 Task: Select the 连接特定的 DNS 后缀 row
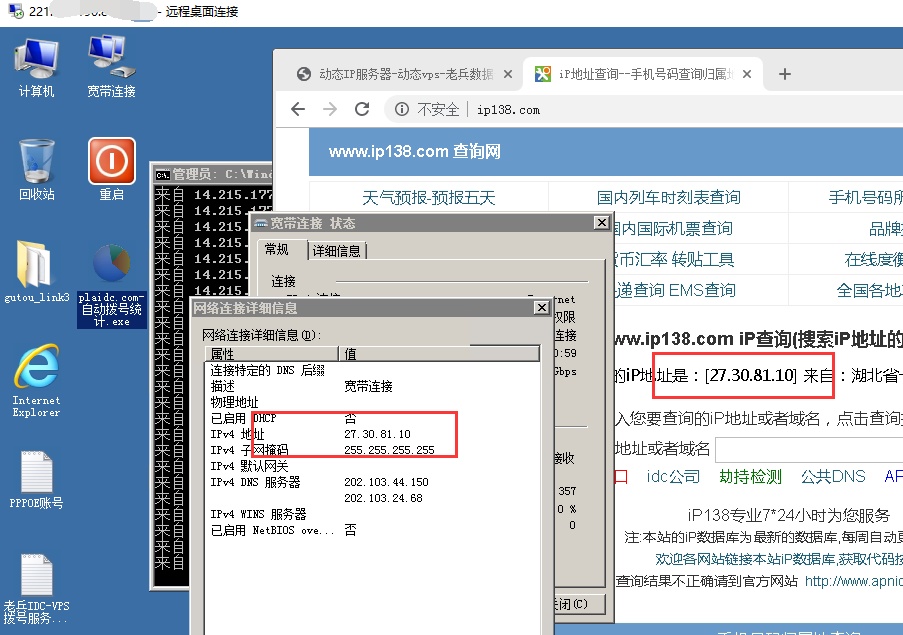coord(372,370)
